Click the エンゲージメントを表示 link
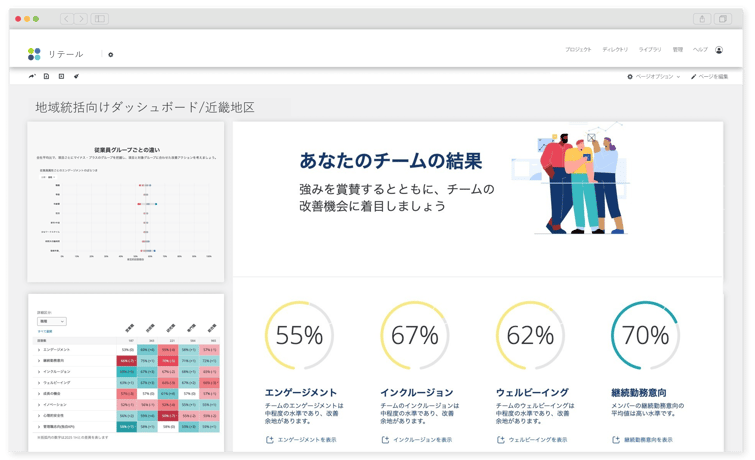Image resolution: width=755 pixels, height=460 pixels. (307, 440)
